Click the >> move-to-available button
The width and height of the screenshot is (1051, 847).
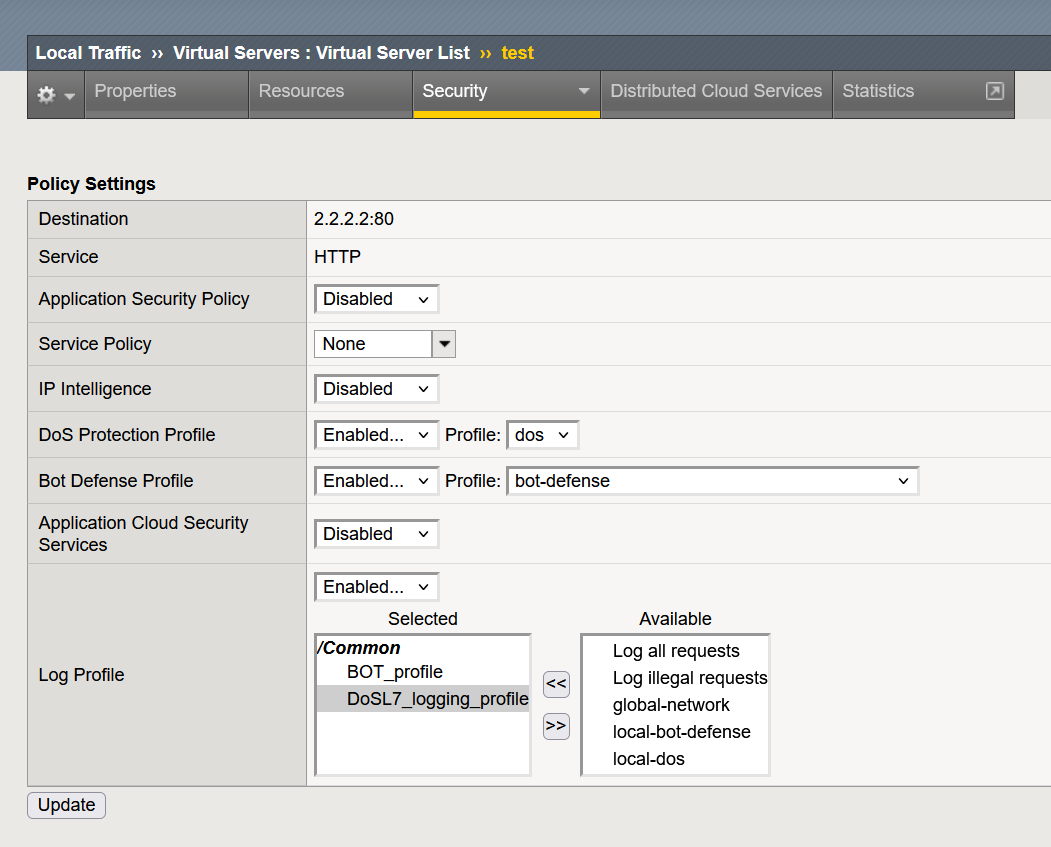[x=556, y=726]
